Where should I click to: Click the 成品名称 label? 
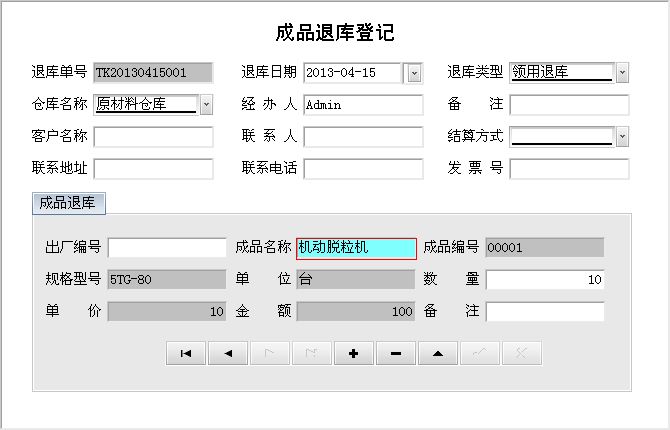coord(263,247)
